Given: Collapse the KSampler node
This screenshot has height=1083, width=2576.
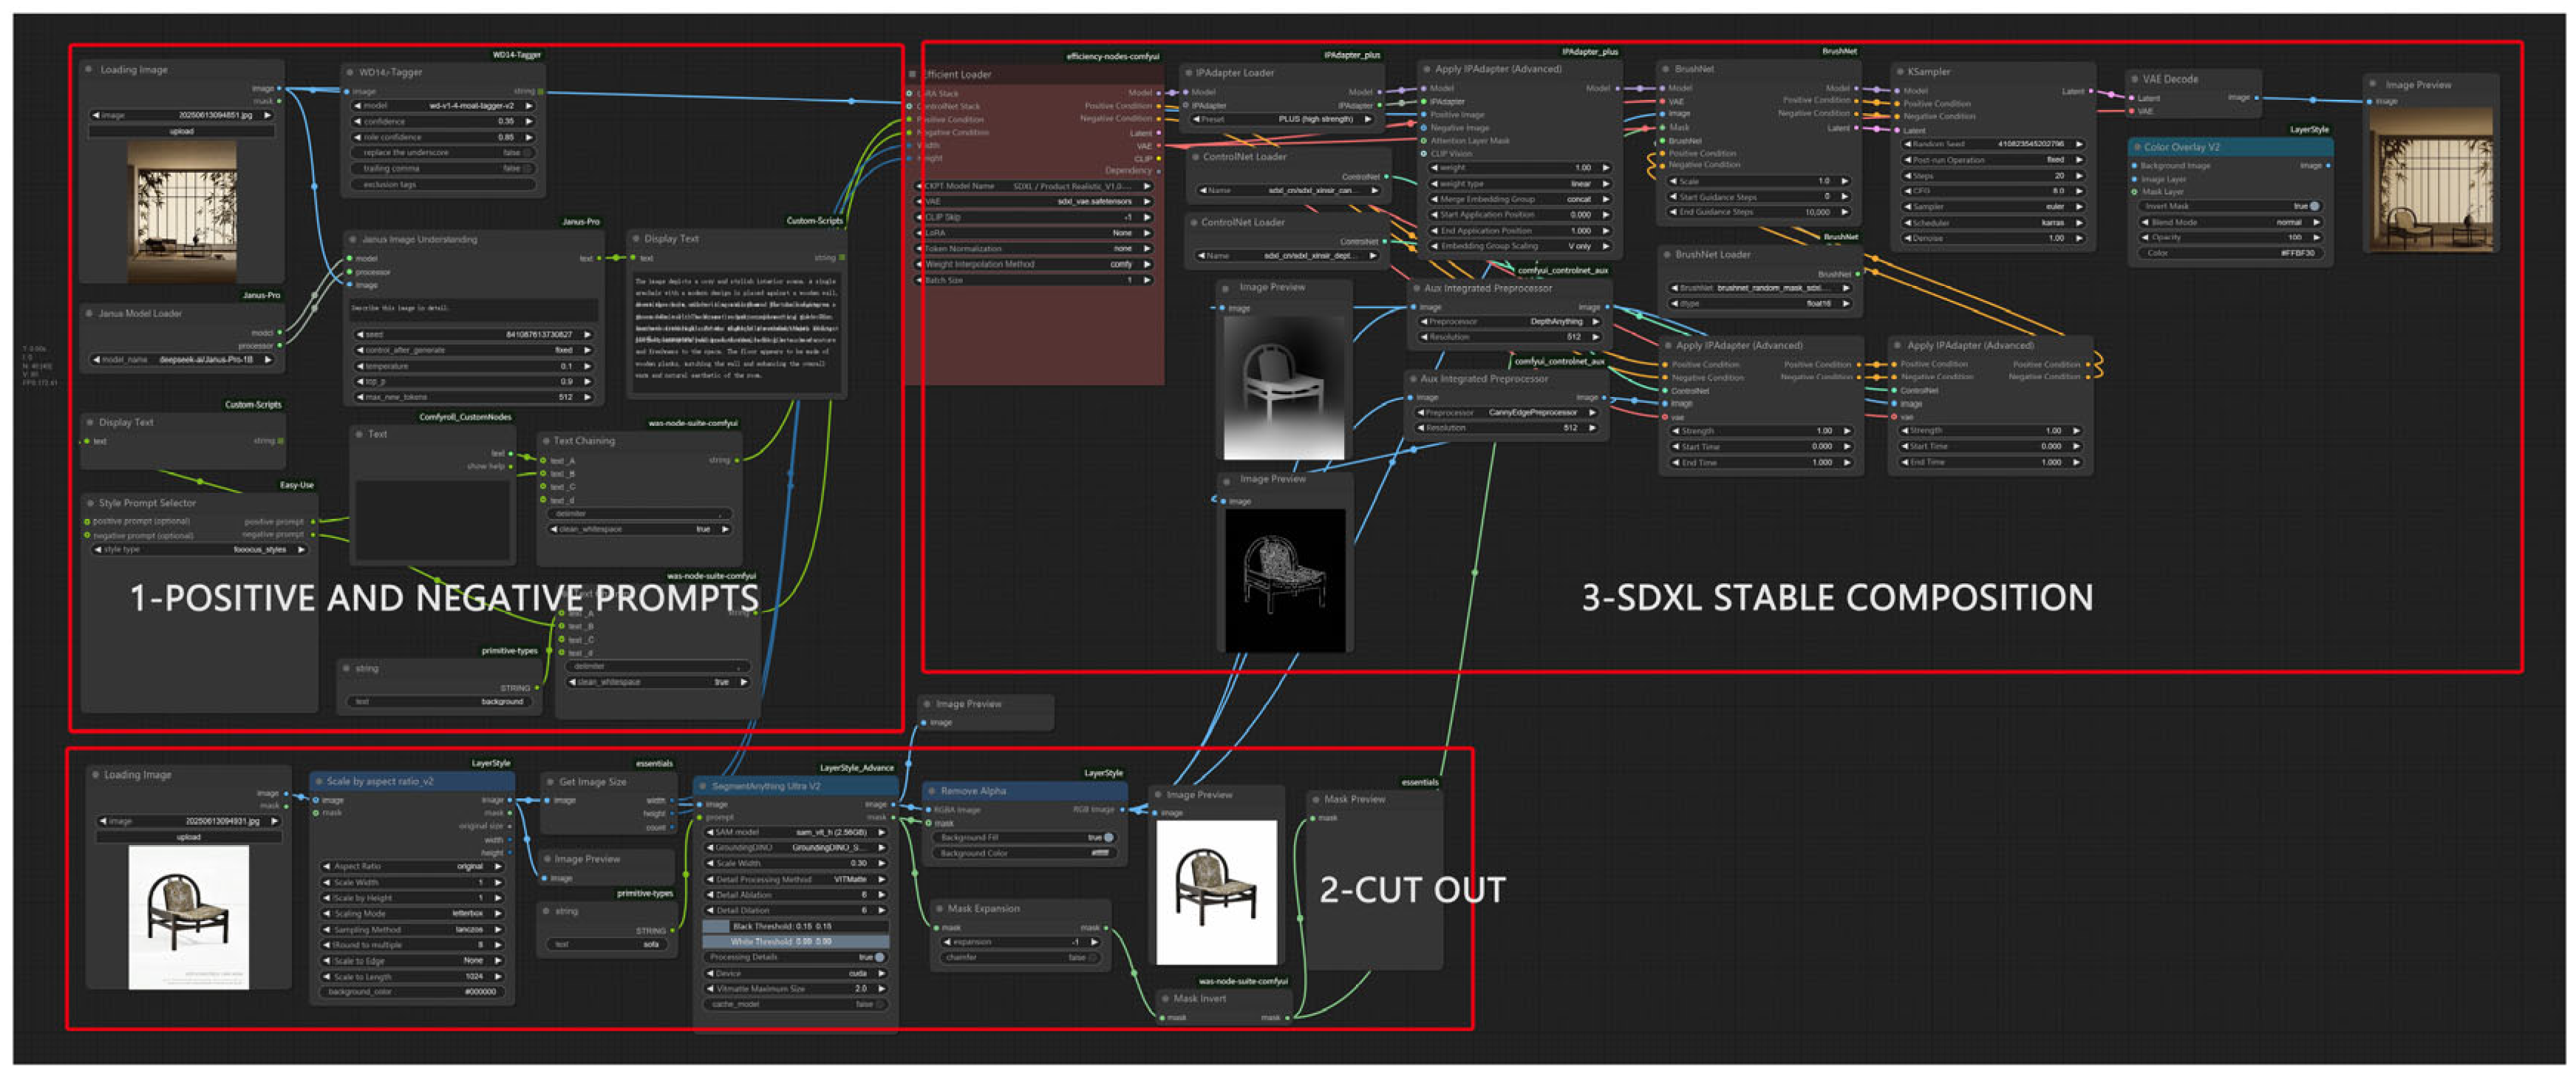Looking at the screenshot, I should (x=1899, y=72).
